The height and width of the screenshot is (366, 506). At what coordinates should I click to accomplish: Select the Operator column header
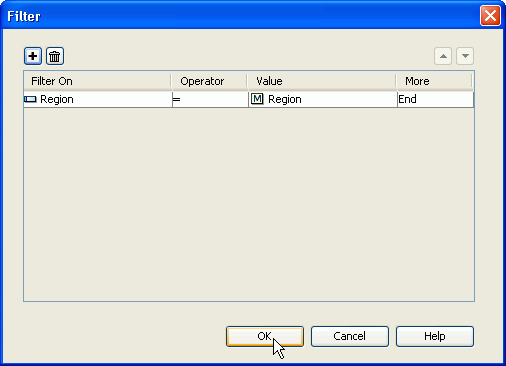(x=209, y=81)
